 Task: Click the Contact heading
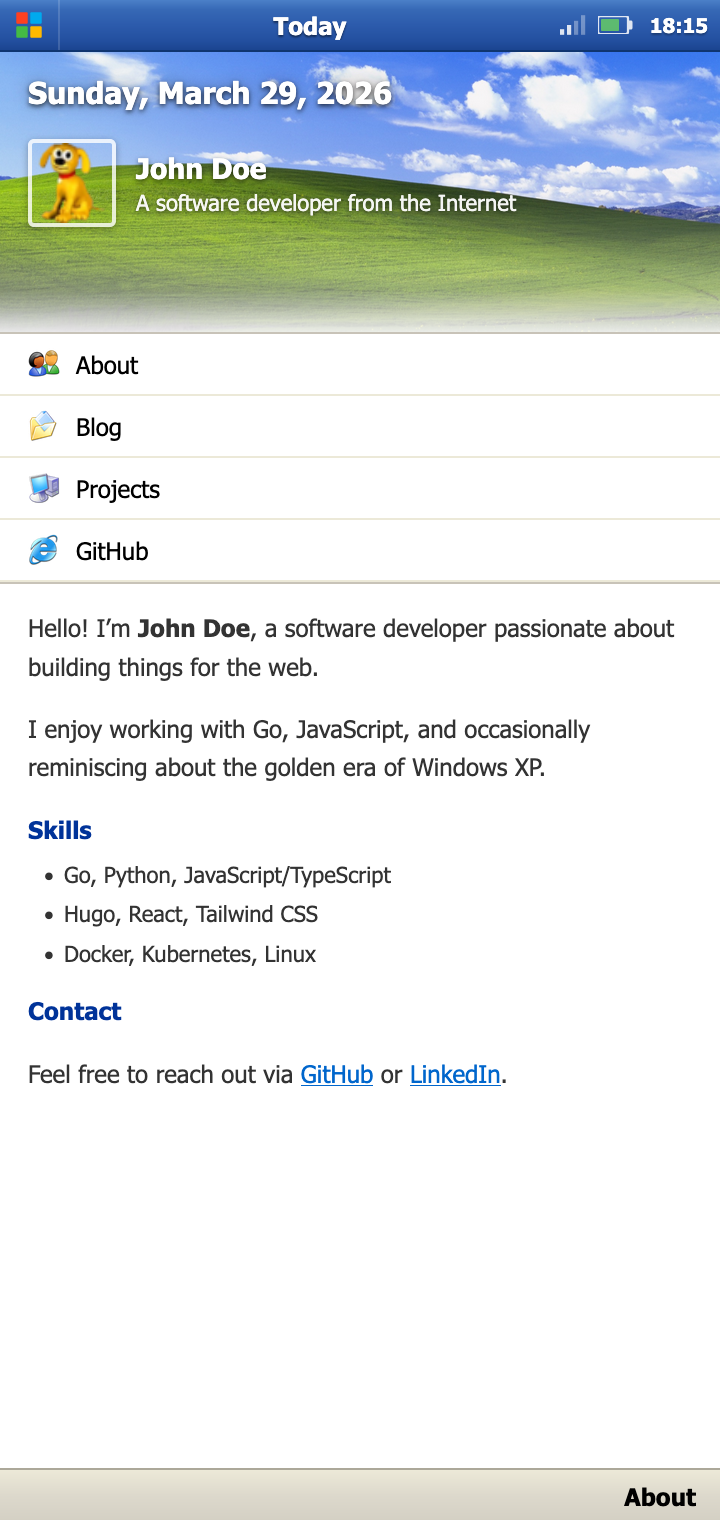point(75,1012)
